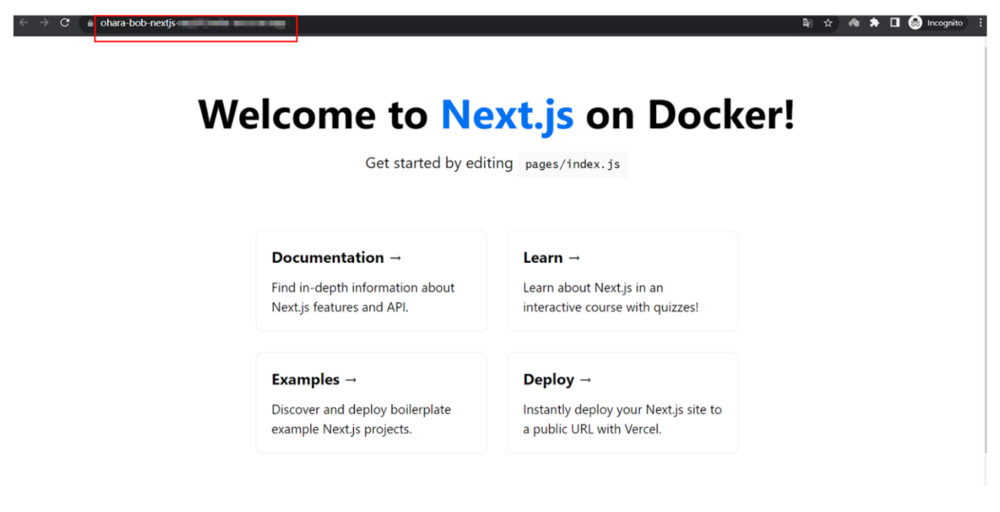This screenshot has height=512, width=1000.
Task: Toggle the browser side panel icon
Action: pos(895,23)
